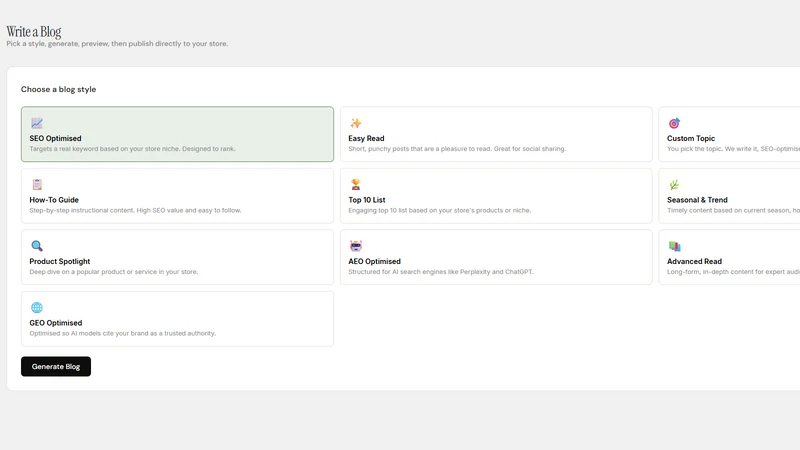Click the AEO Optimised robot icon
Viewport: 800px width, 450px height.
click(x=356, y=246)
